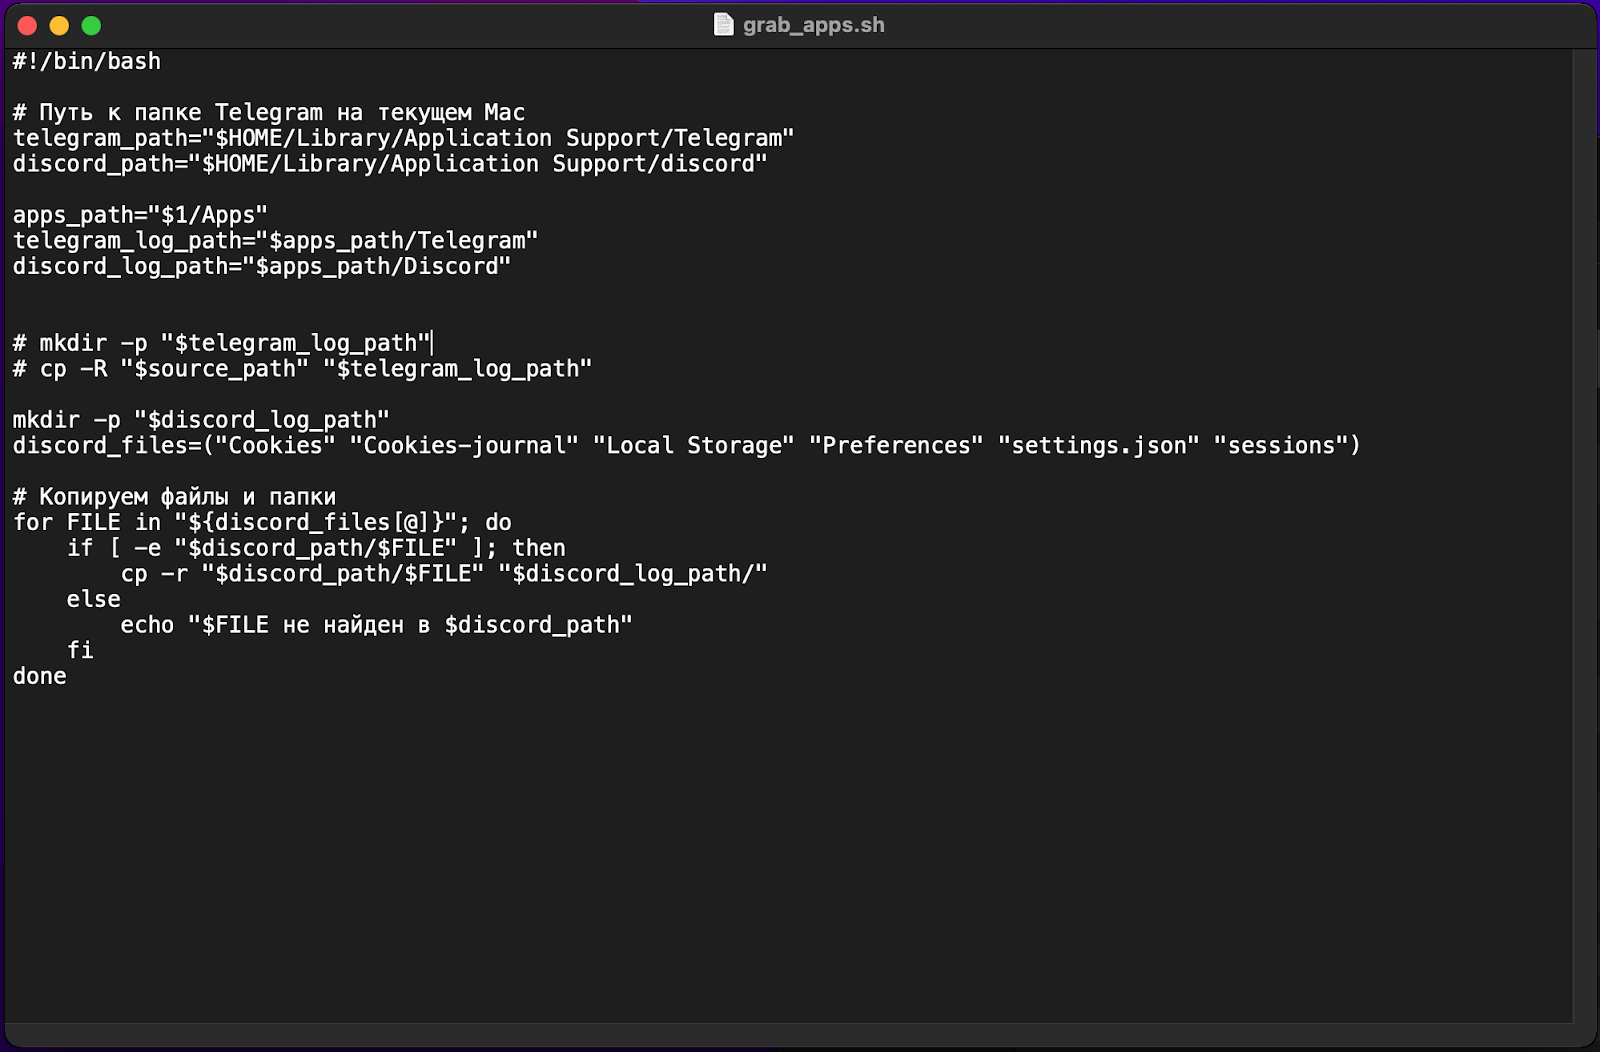Click the document icon beside grab_apps.sh title

pos(723,25)
